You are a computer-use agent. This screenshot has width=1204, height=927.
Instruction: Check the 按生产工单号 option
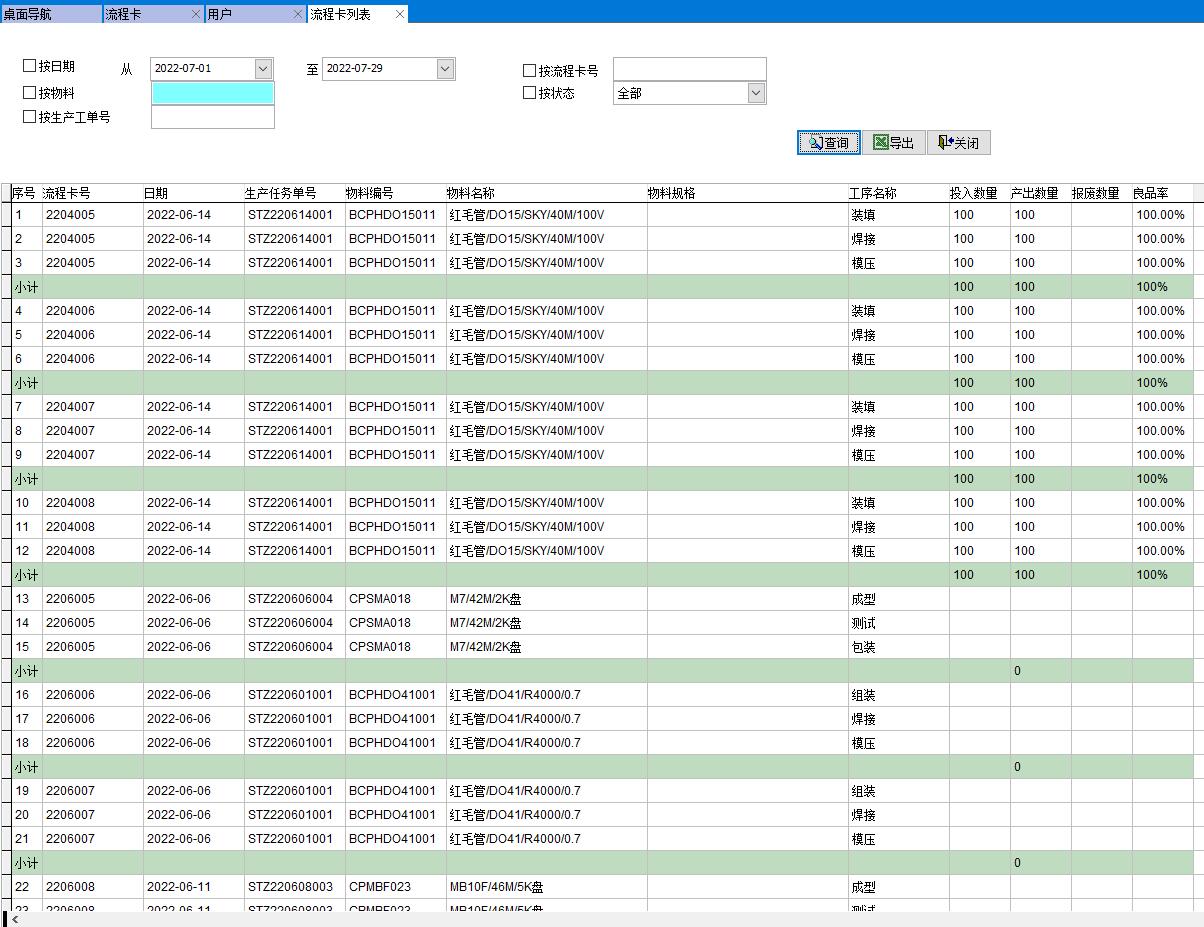29,116
